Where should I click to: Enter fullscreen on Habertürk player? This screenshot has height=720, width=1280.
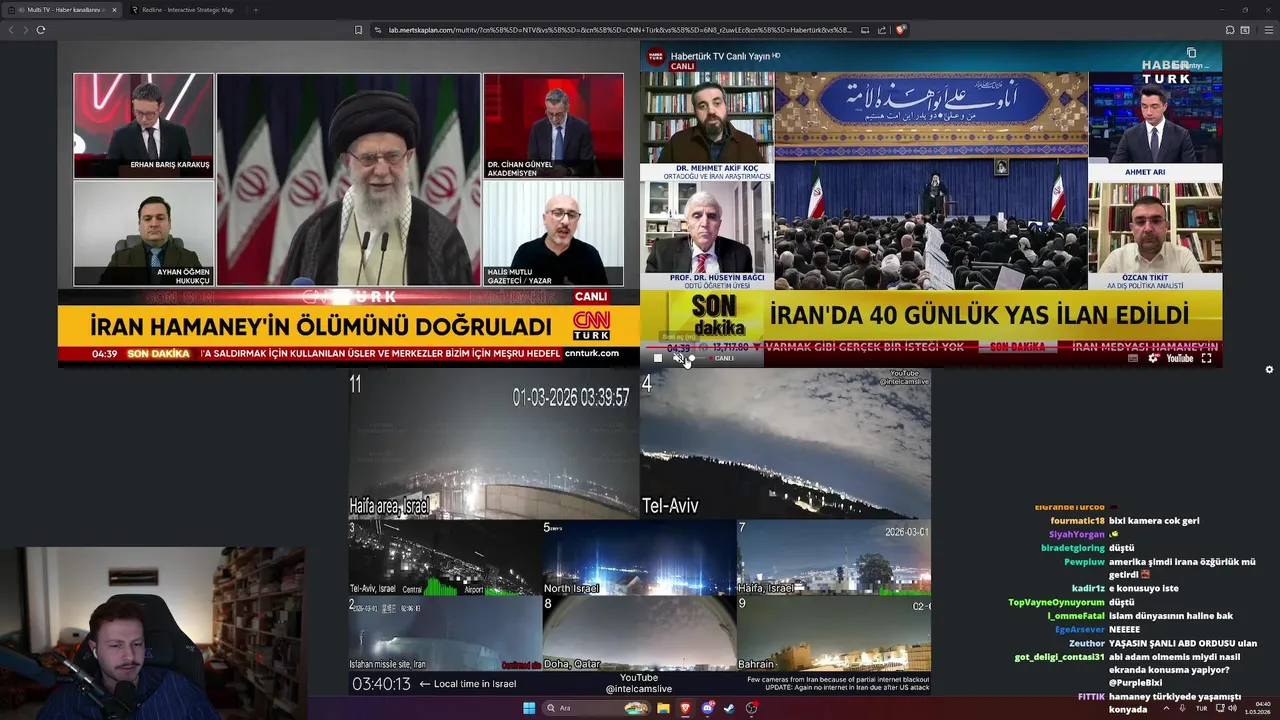click(1206, 358)
